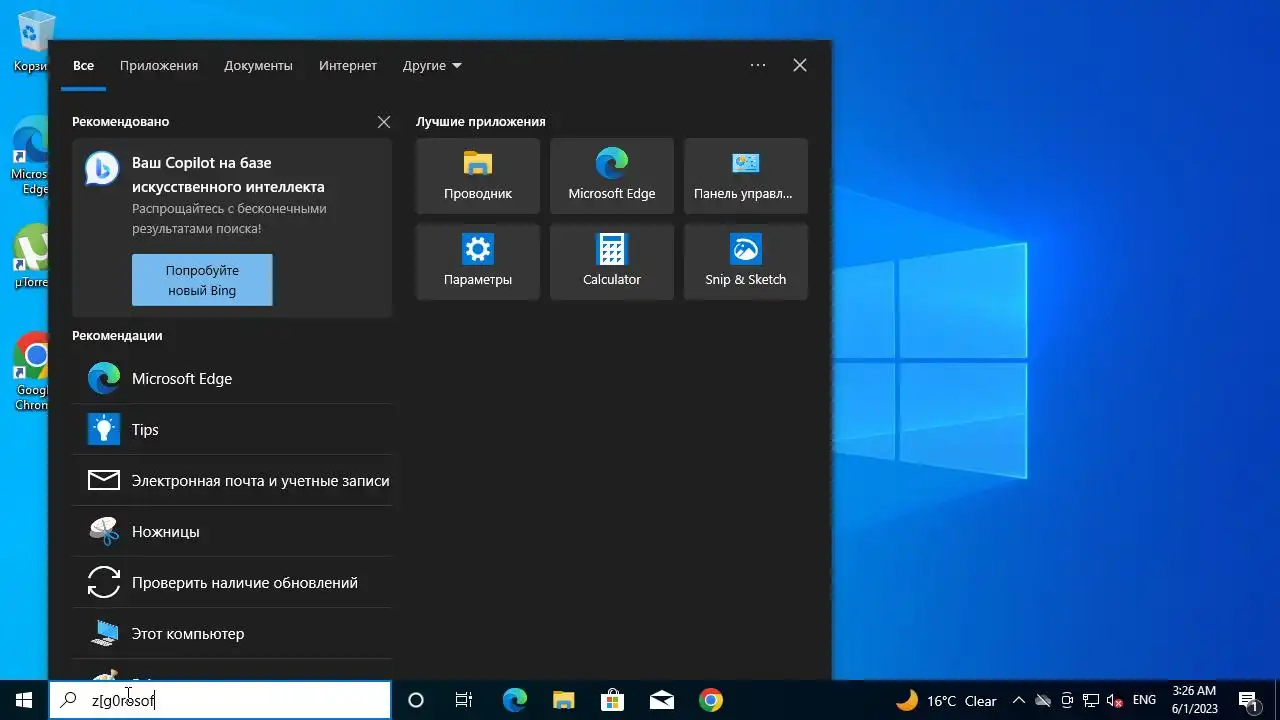Launch Chrome from the taskbar
This screenshot has width=1280, height=720.
pos(711,700)
